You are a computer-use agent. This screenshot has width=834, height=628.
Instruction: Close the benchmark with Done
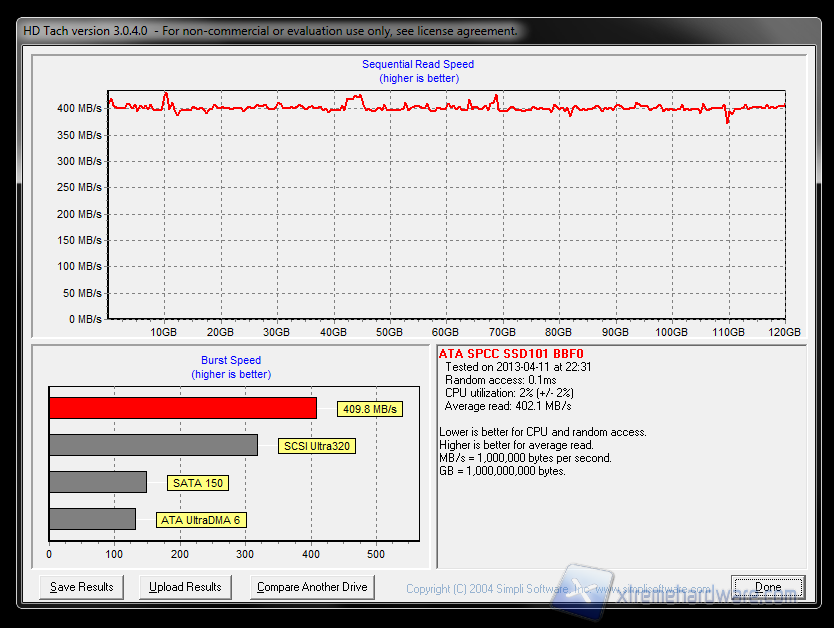pyautogui.click(x=768, y=587)
